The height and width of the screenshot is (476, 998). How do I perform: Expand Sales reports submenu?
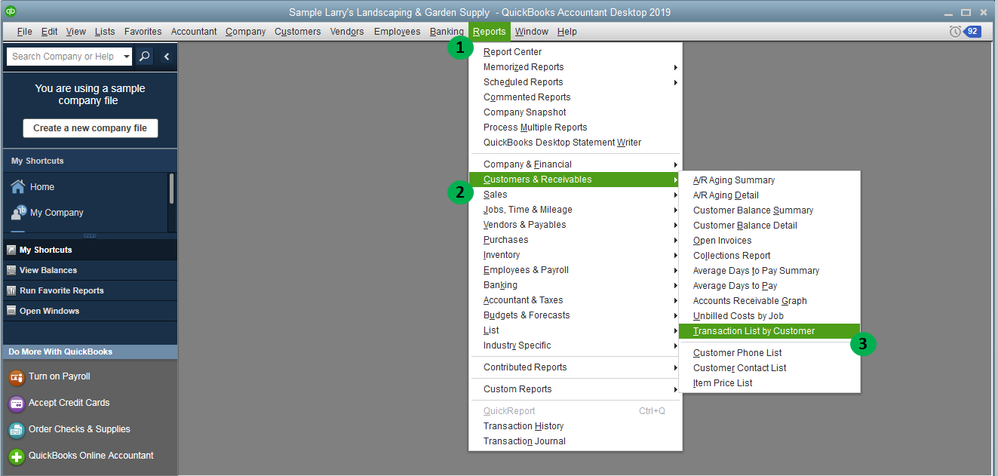[x=675, y=195]
